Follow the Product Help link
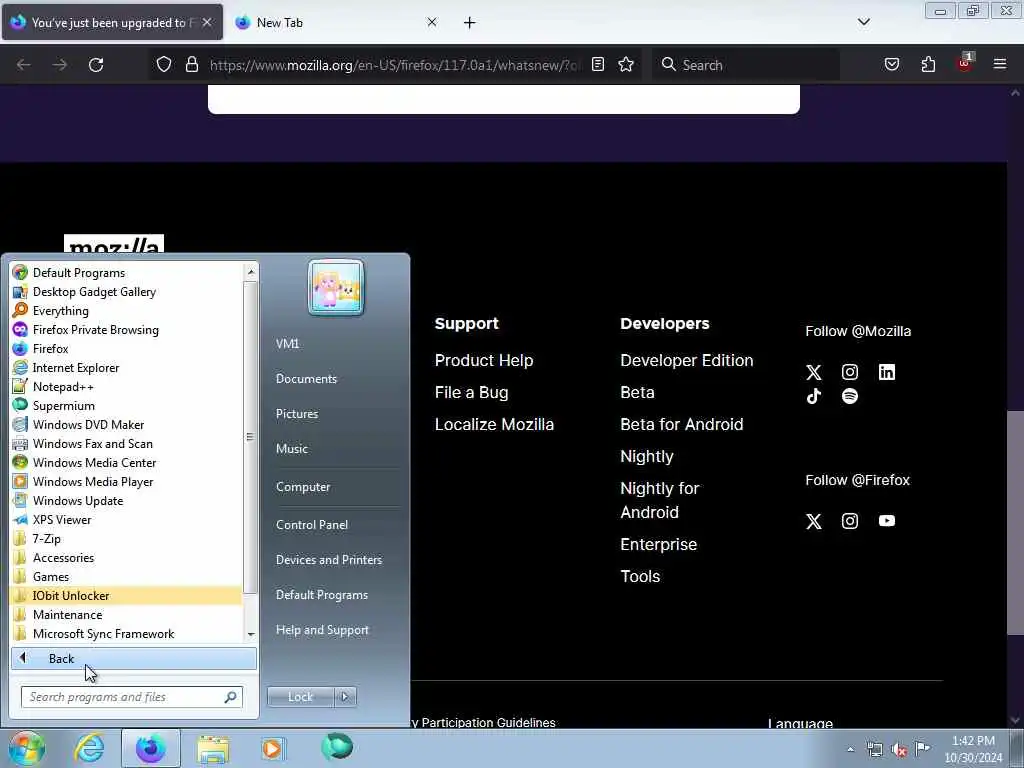The height and width of the screenshot is (768, 1024). [484, 360]
